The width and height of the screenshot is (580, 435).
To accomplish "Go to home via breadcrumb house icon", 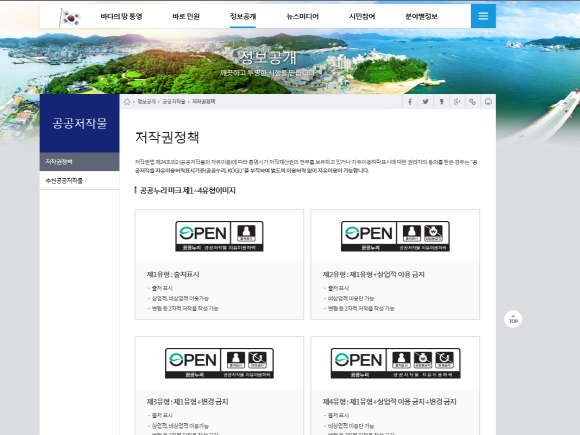I will click(127, 102).
